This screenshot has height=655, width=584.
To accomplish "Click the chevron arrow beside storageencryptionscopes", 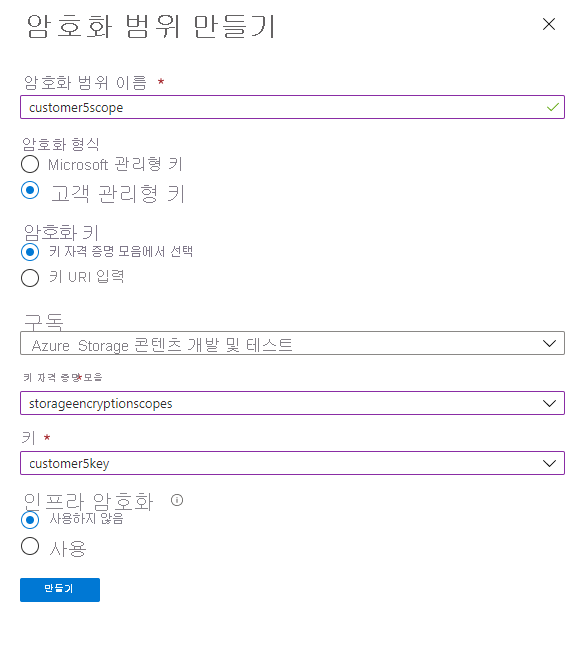I will 549,404.
